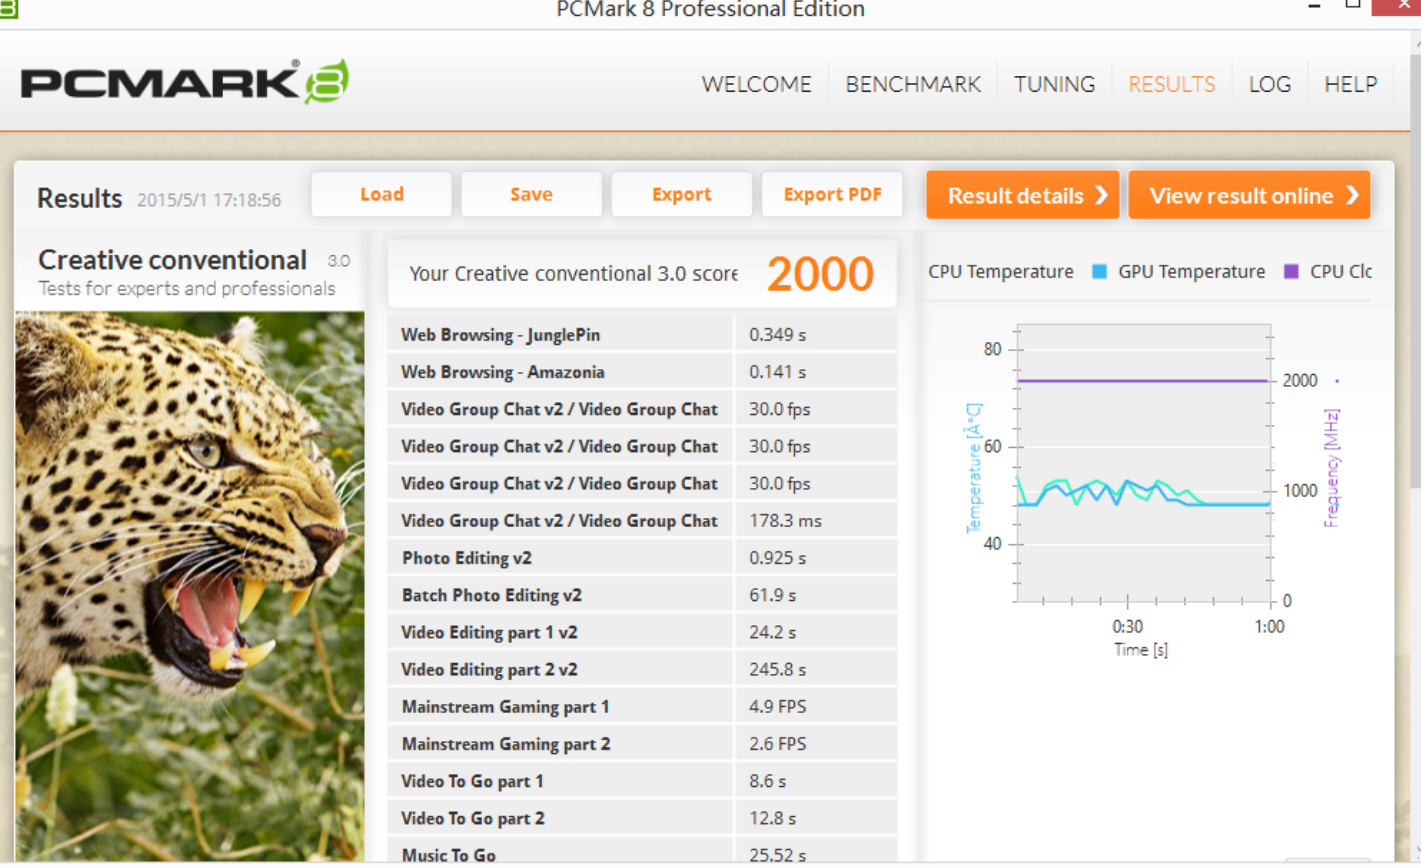Click the leopard image thumbnail
The height and width of the screenshot is (868, 1421).
tap(190, 585)
